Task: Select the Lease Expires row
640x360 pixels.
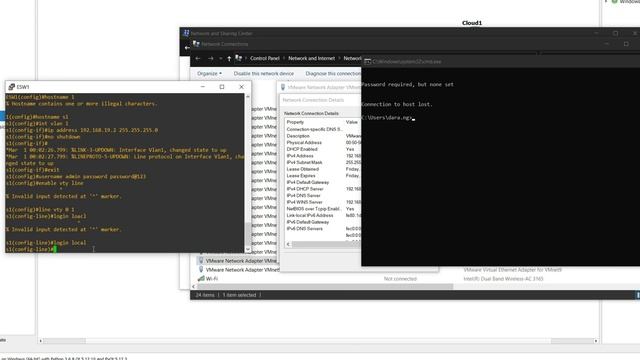Action: coord(323,176)
